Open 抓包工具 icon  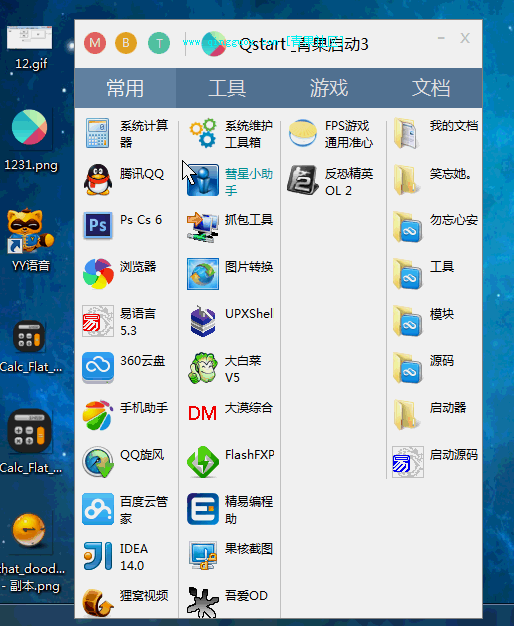[203, 227]
